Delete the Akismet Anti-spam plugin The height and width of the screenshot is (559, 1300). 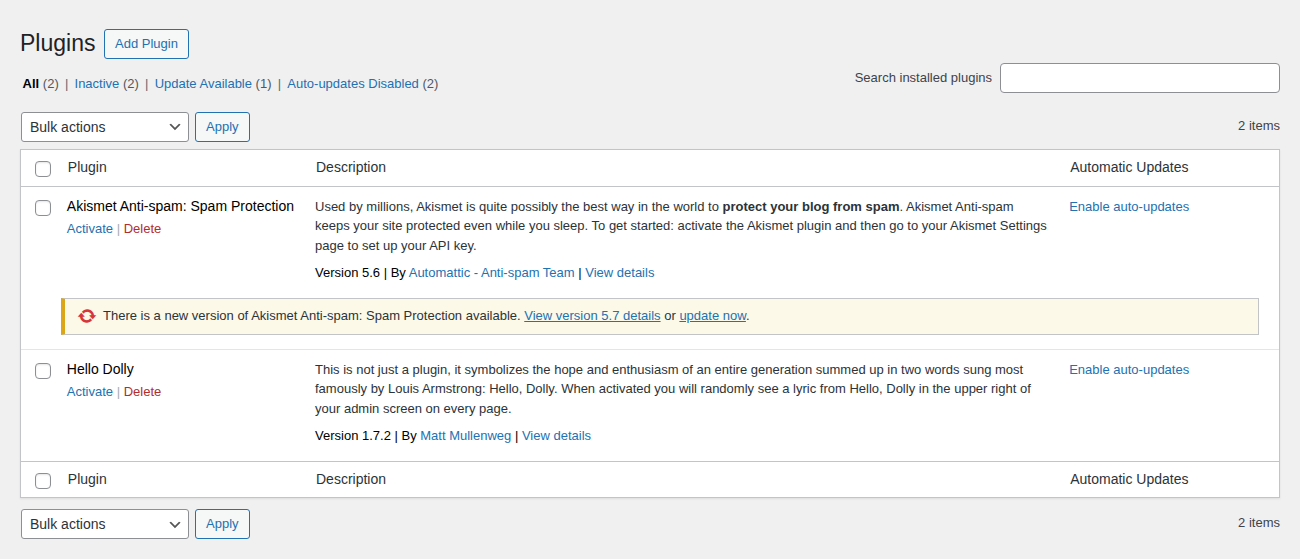coord(142,229)
